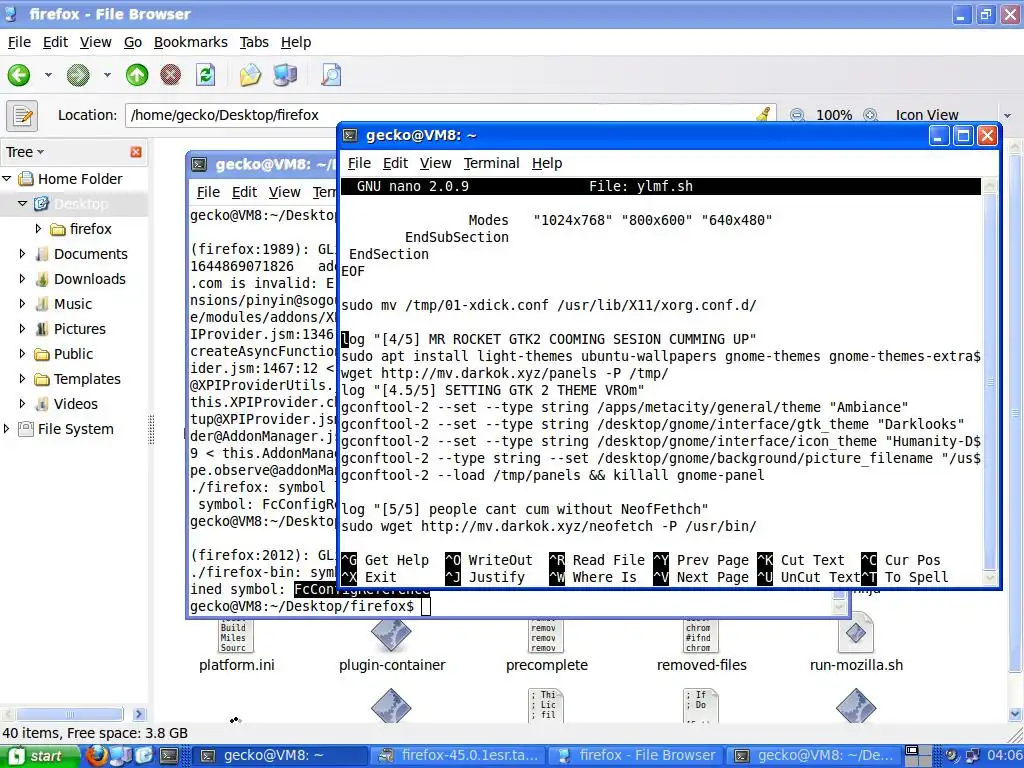
Task: Launch Firefox from the taskbar quick launch
Action: click(97, 756)
